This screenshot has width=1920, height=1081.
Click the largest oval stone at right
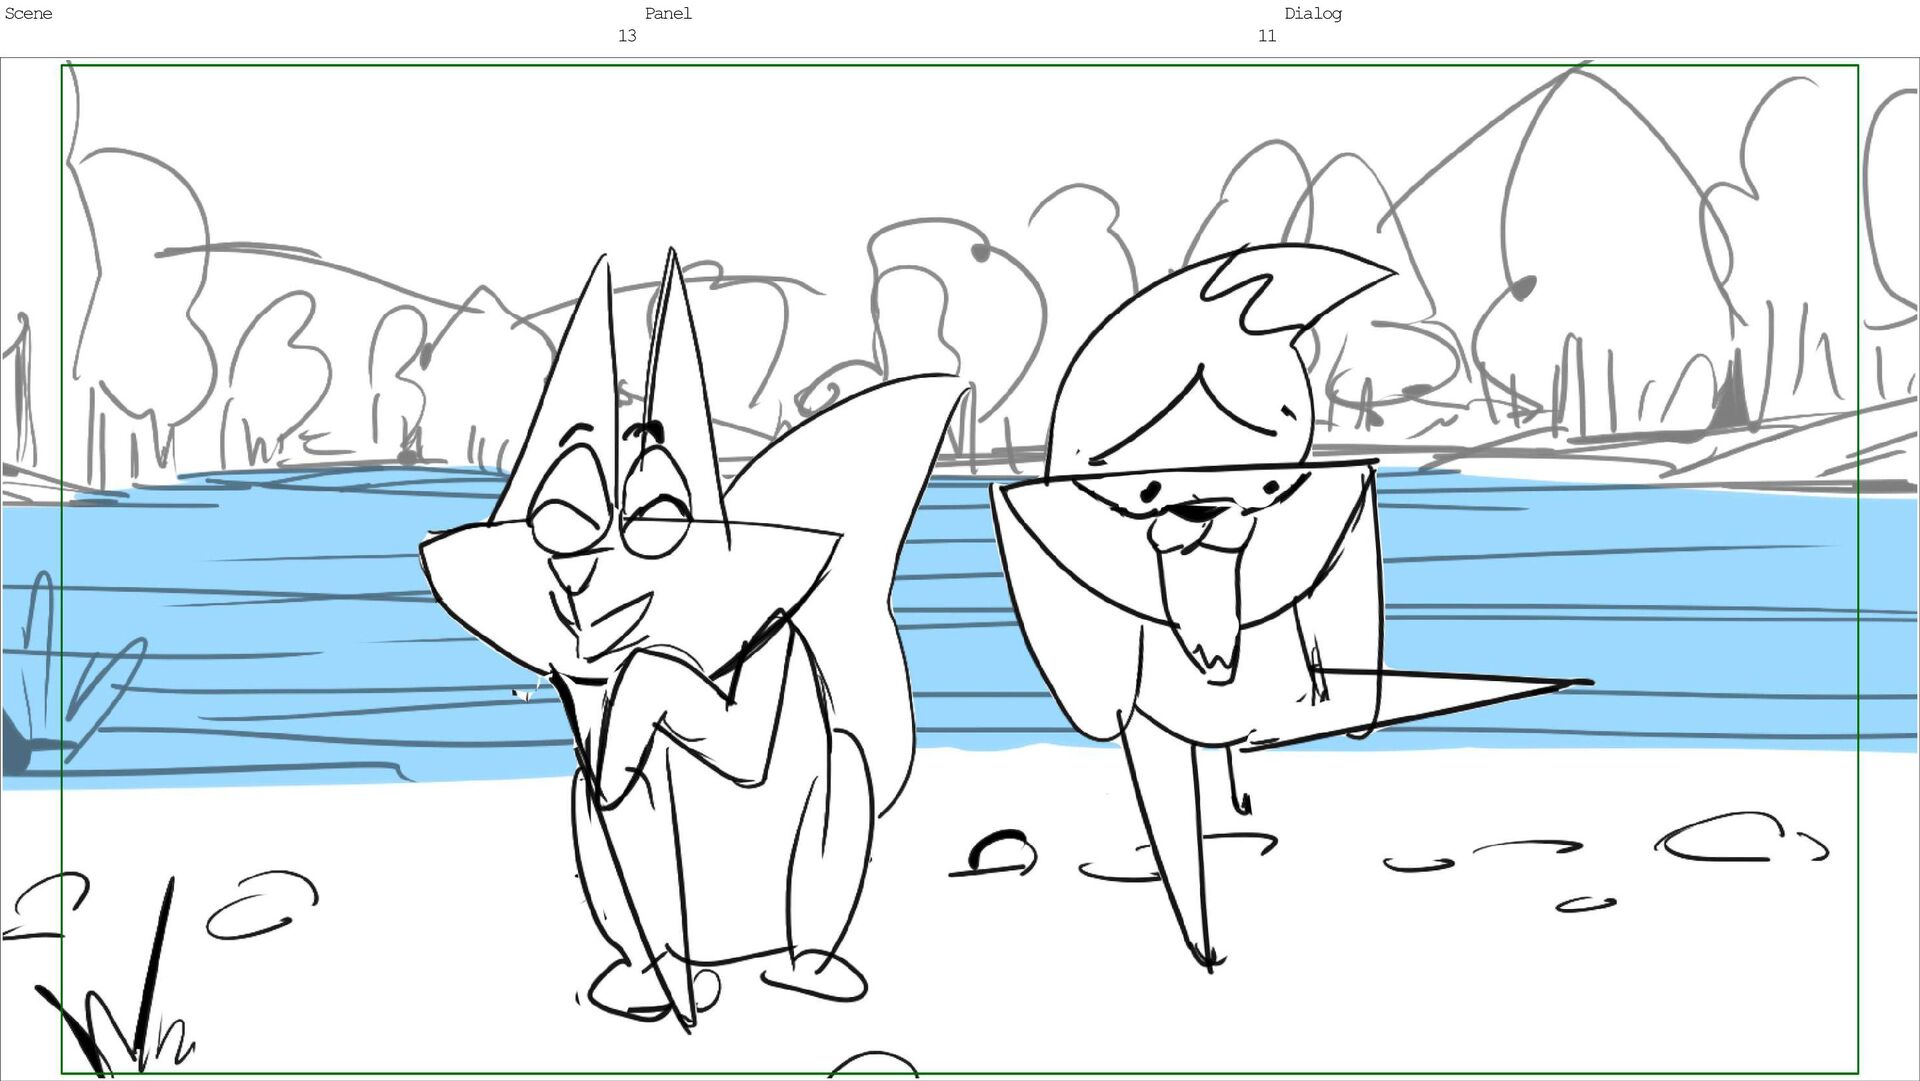pos(1720,840)
